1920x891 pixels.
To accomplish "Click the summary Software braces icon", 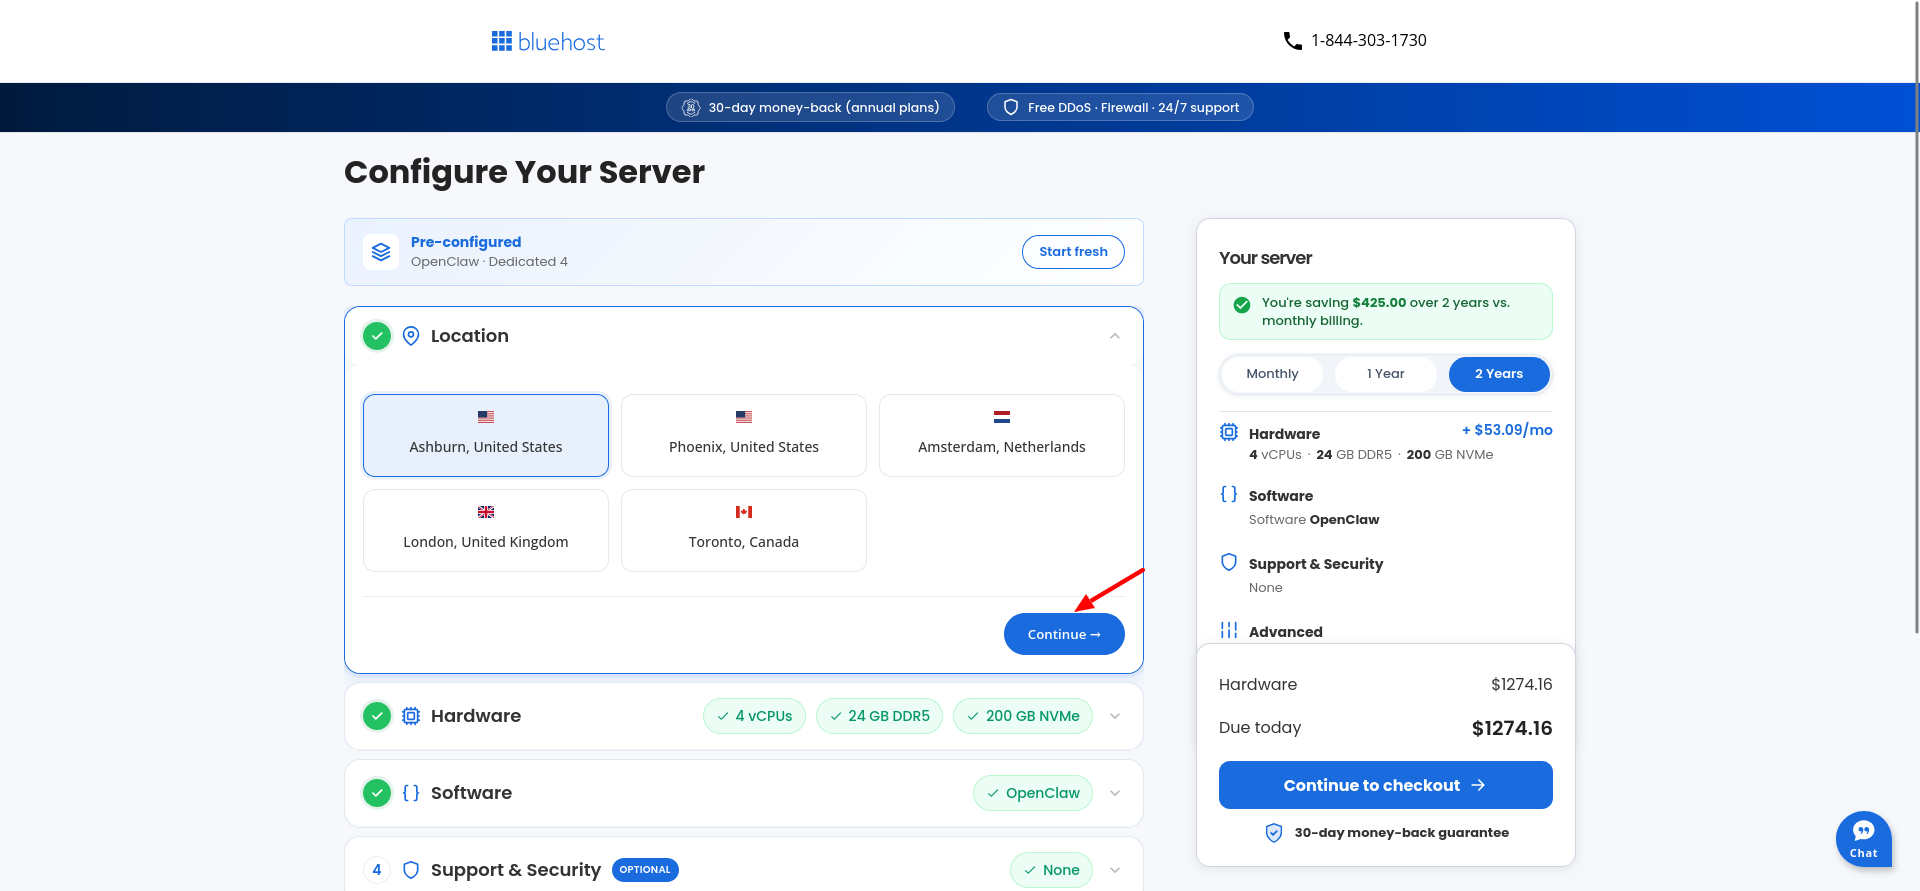I will point(1229,494).
